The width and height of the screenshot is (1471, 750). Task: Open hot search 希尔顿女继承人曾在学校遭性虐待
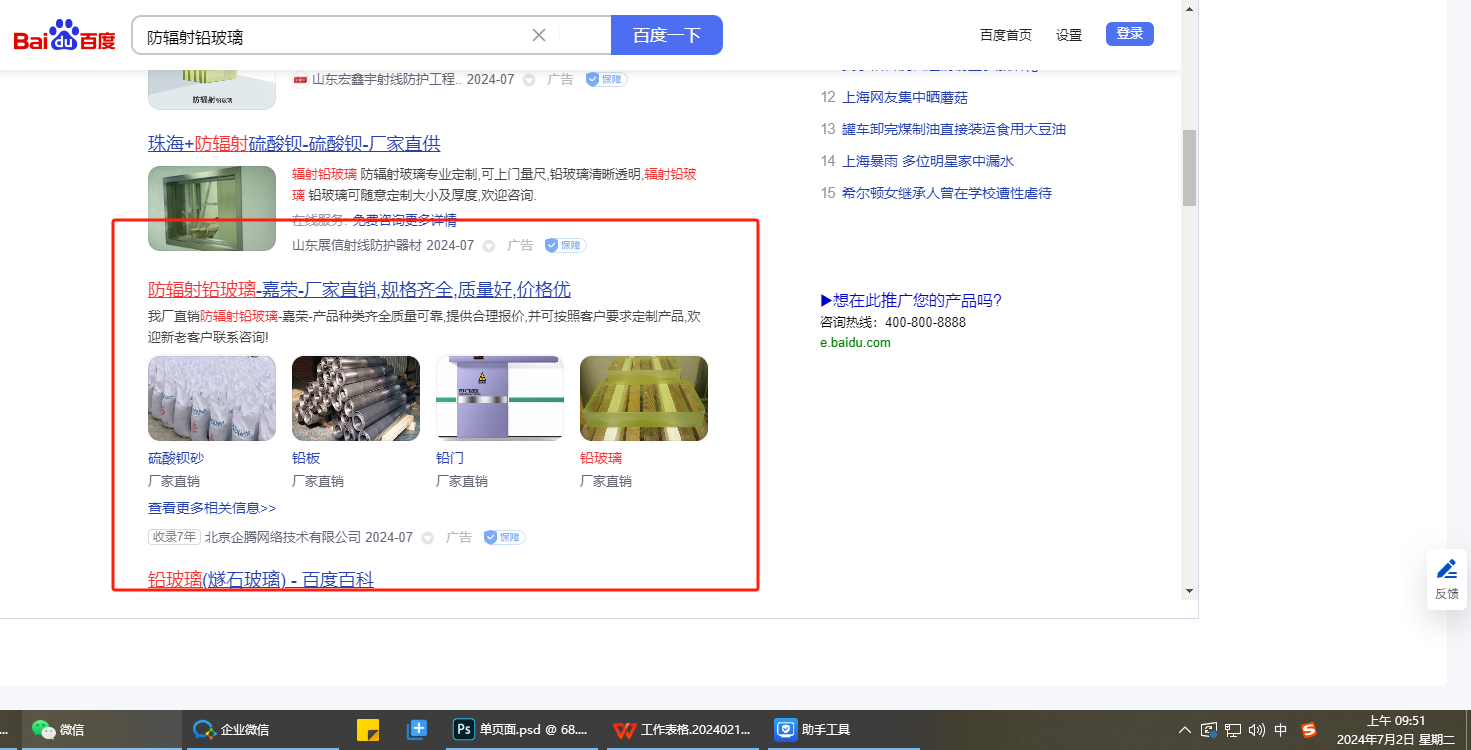coord(947,193)
